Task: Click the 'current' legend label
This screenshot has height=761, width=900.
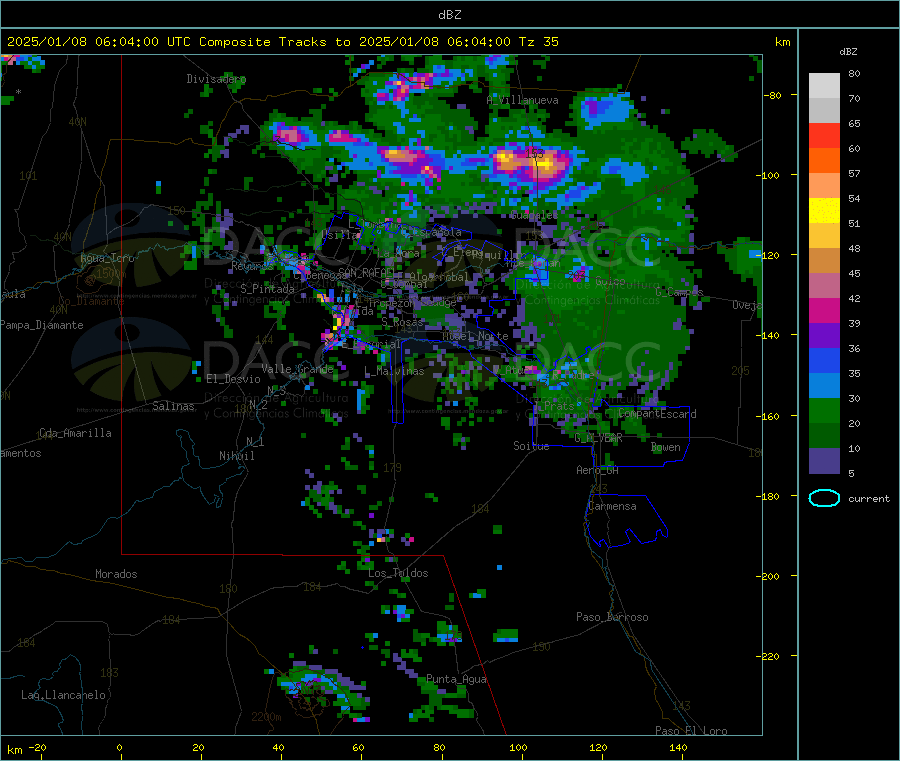Action: 869,499
